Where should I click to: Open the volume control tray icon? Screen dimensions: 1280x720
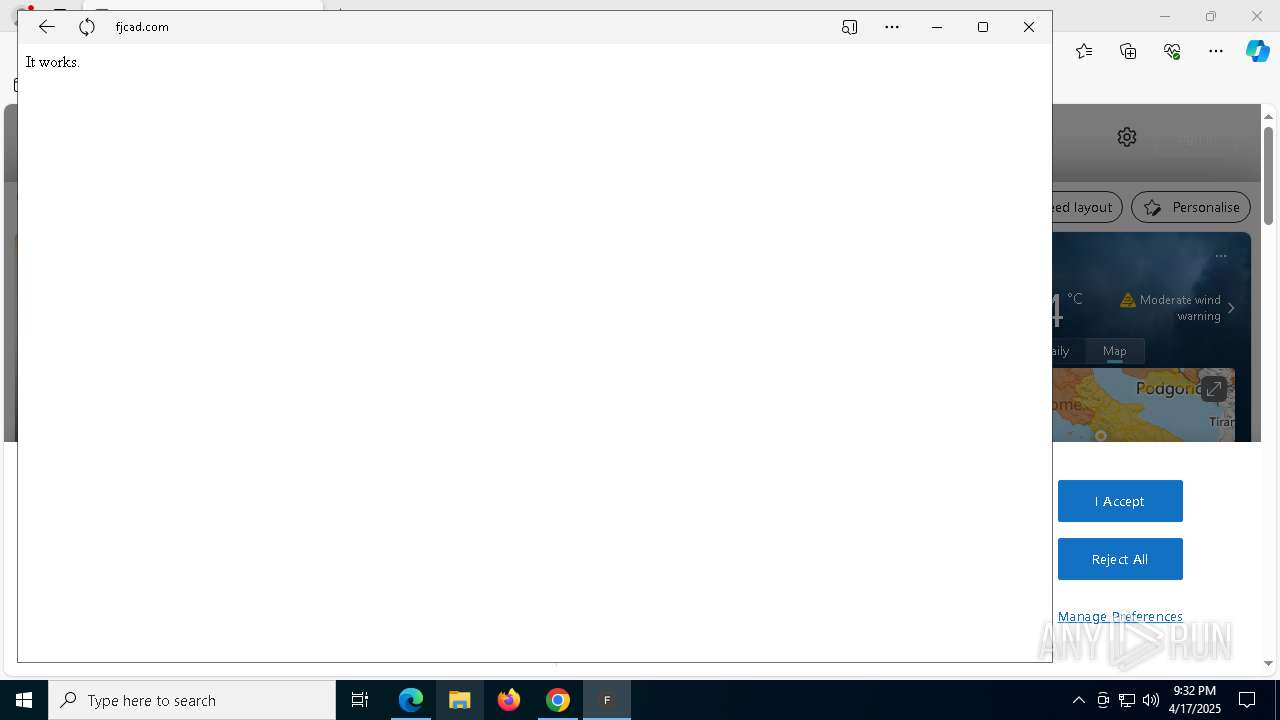click(x=1151, y=700)
